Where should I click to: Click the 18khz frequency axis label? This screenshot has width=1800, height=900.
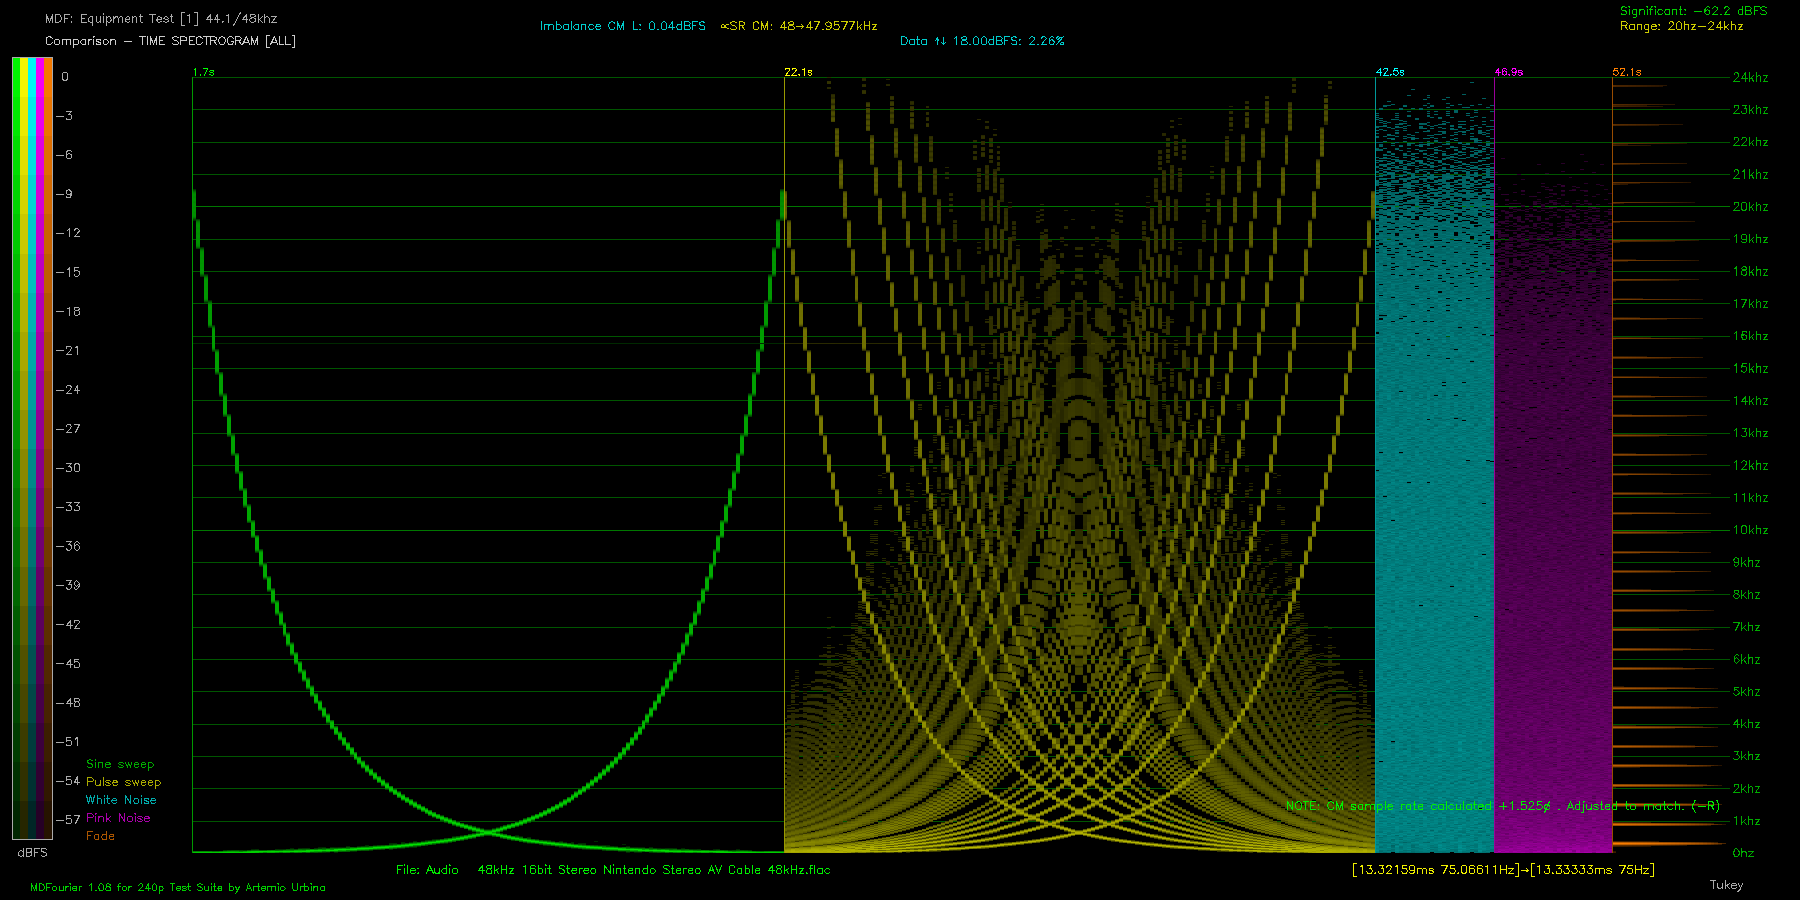1750,272
